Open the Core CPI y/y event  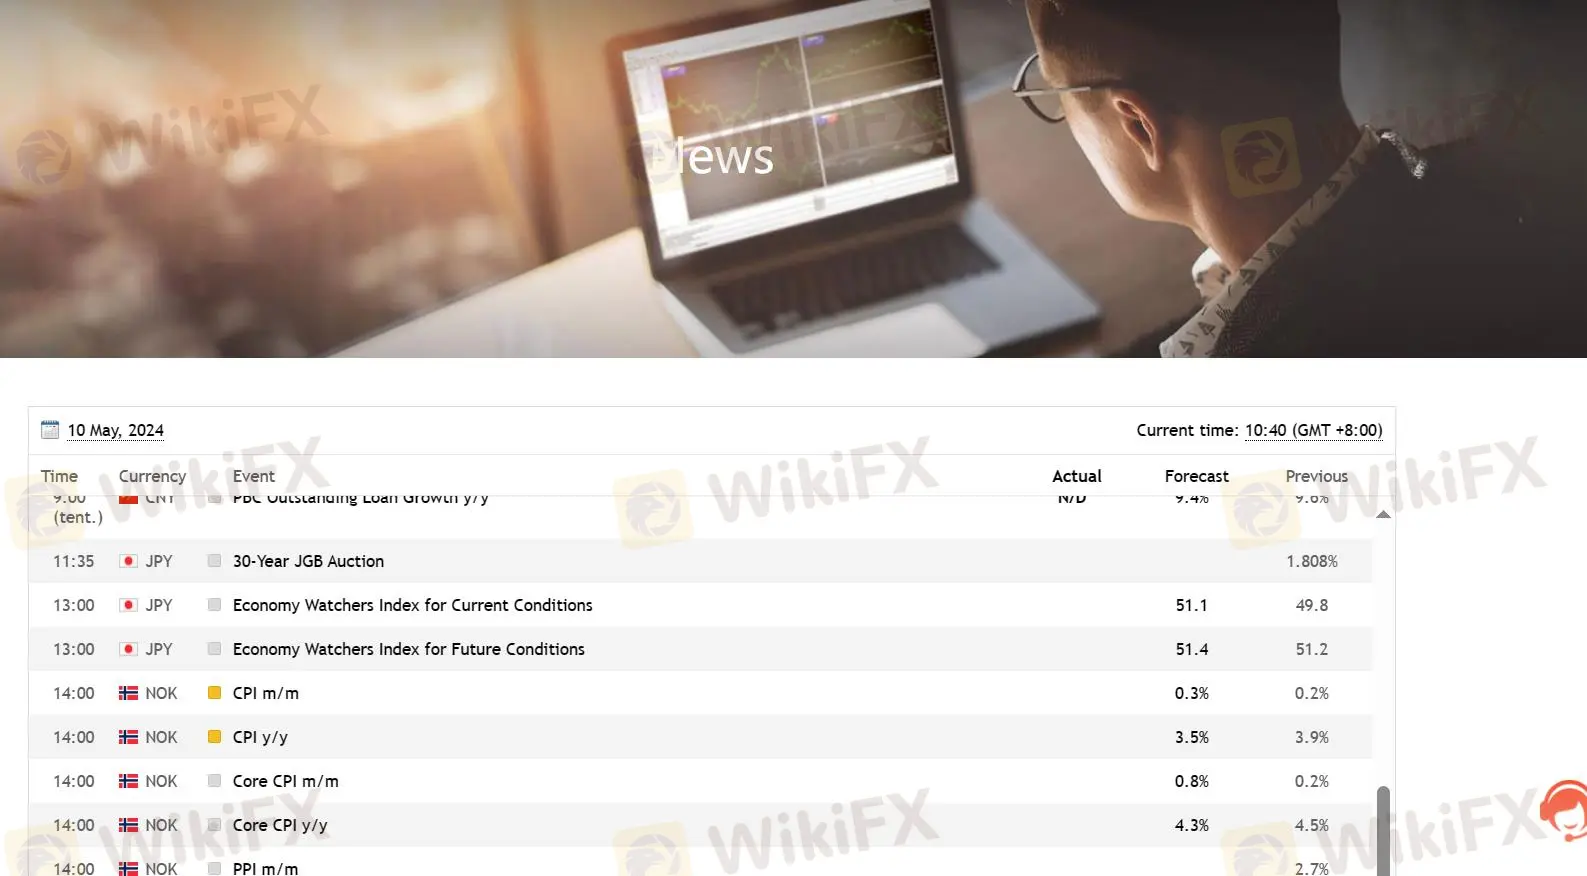tap(280, 825)
